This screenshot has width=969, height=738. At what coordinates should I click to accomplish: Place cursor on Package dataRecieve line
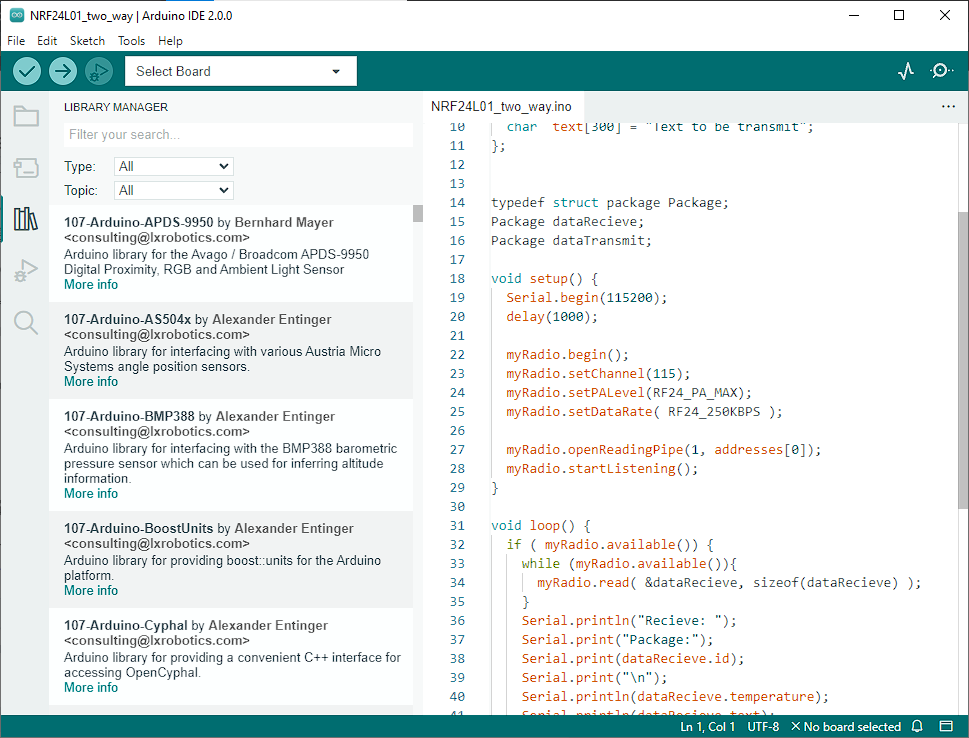point(567,222)
